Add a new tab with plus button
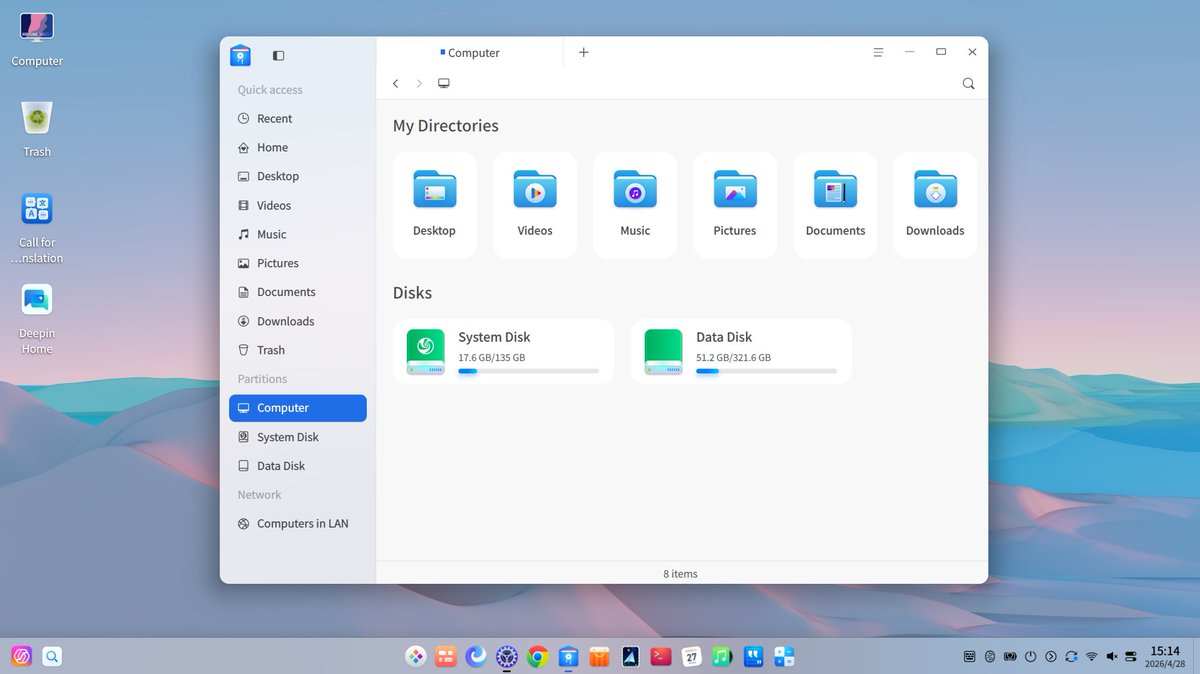 click(x=584, y=52)
